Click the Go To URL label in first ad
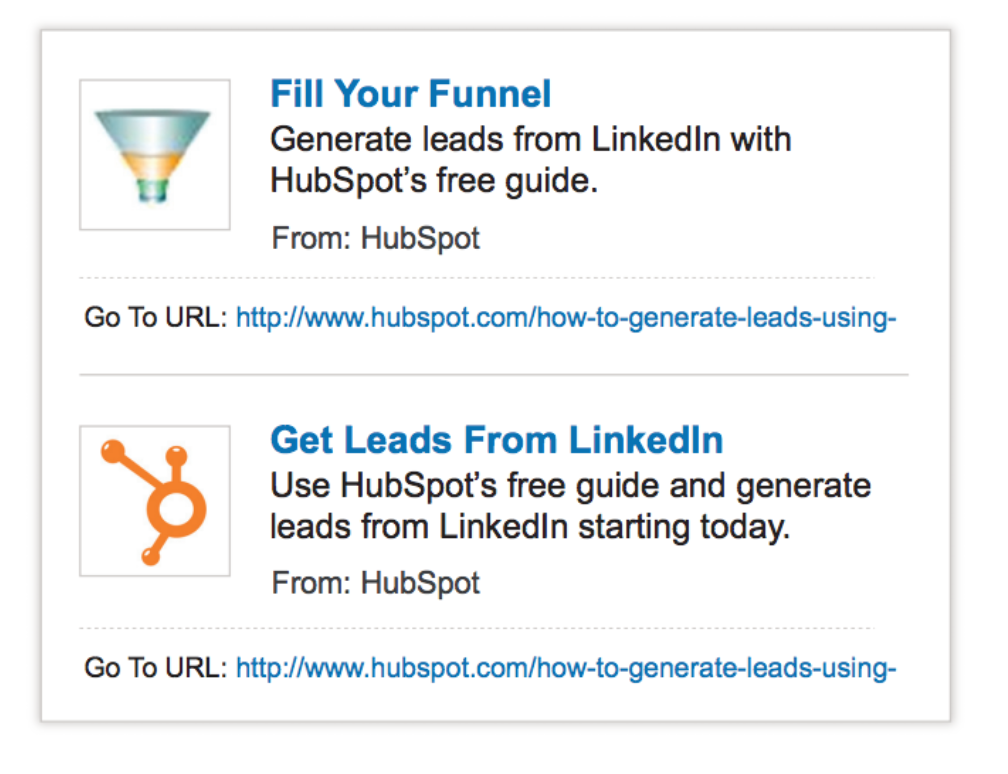 (x=156, y=318)
